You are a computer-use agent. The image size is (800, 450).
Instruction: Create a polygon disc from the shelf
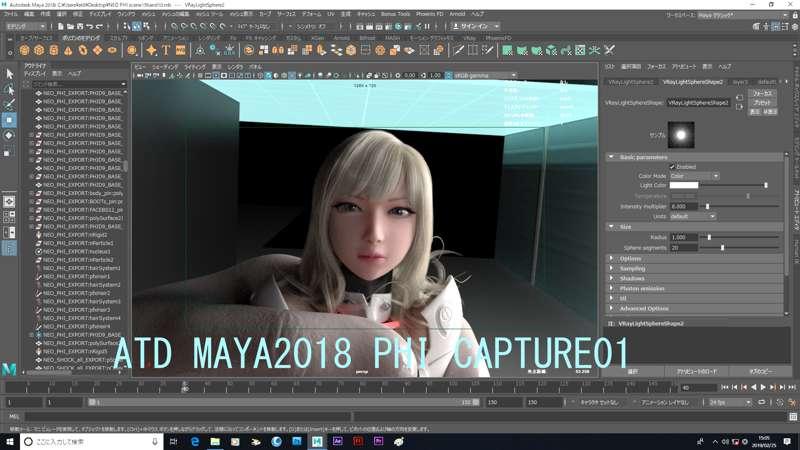point(112,50)
